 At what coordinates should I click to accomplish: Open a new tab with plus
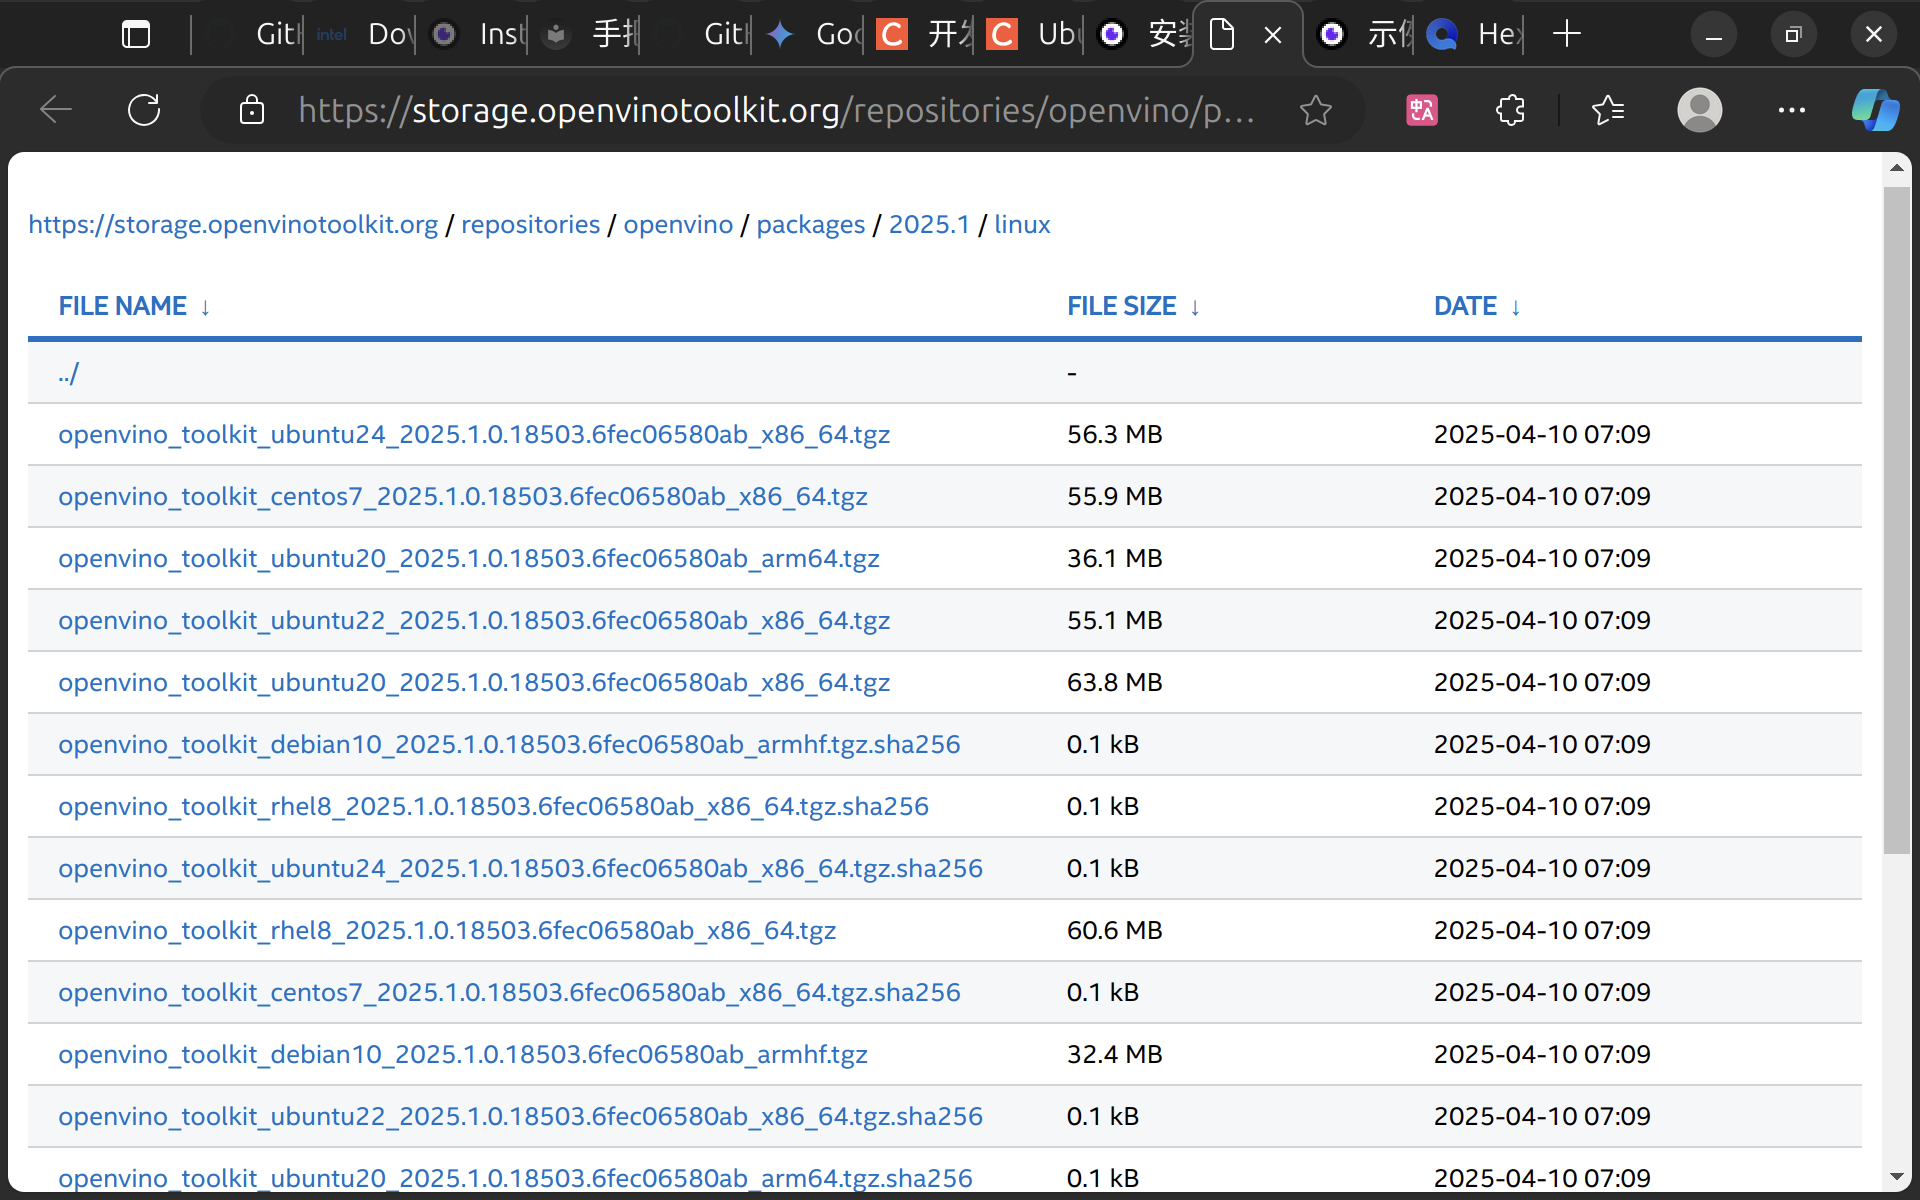click(1567, 35)
